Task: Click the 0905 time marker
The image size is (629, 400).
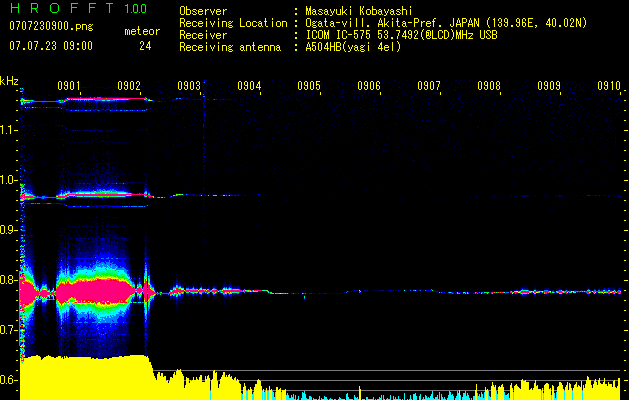Action: tap(309, 85)
